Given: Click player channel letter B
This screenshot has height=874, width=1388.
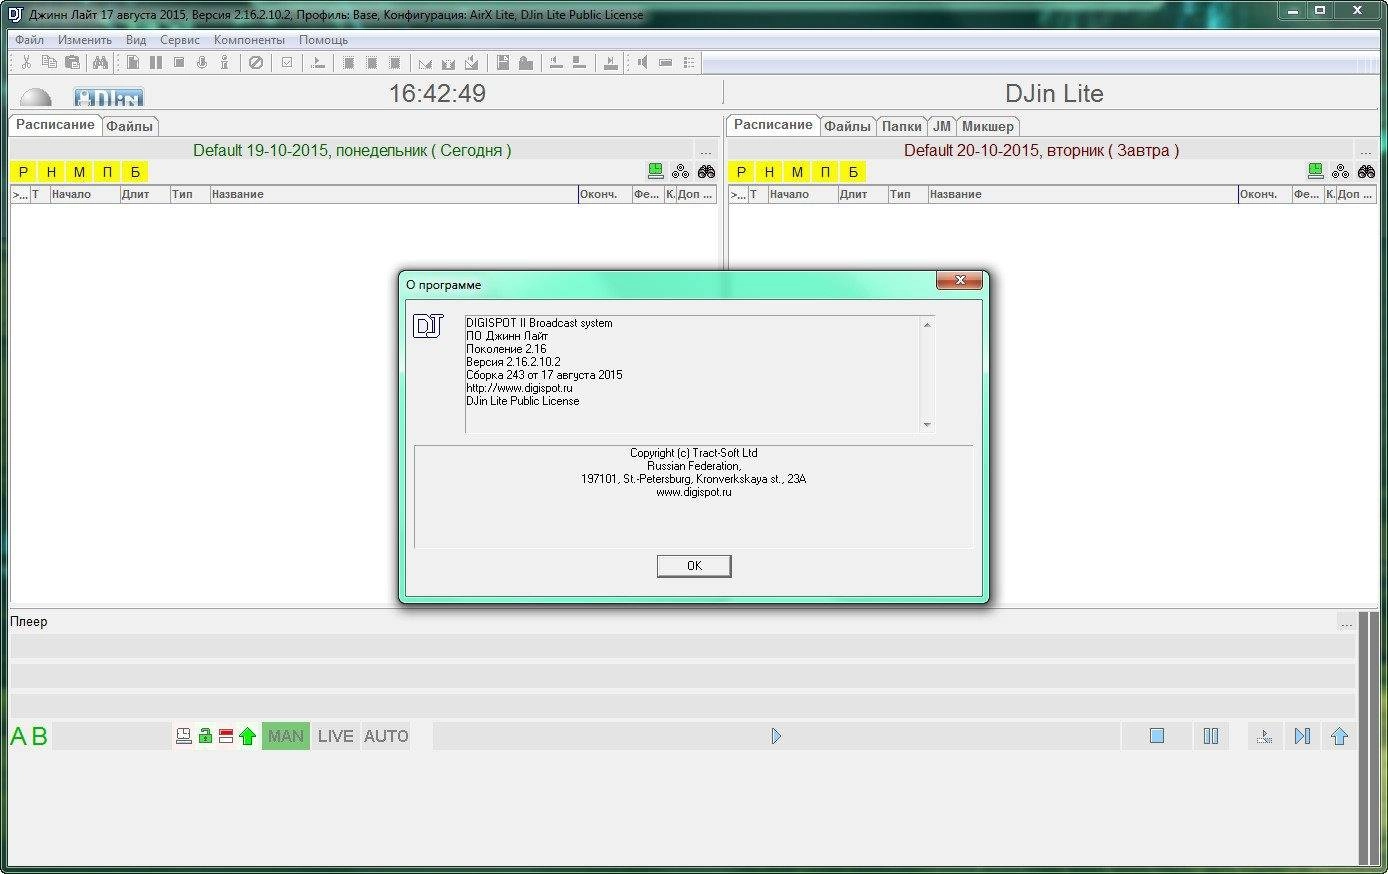Looking at the screenshot, I should click(x=40, y=737).
